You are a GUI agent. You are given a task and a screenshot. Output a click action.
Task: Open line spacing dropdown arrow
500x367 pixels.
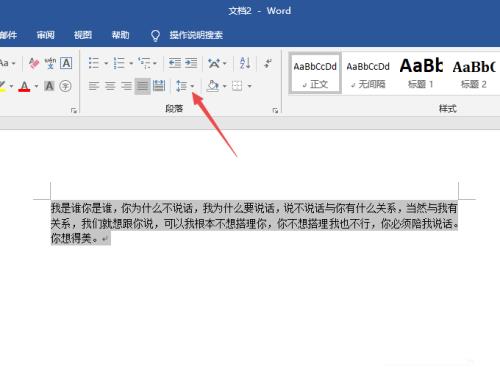(x=192, y=86)
